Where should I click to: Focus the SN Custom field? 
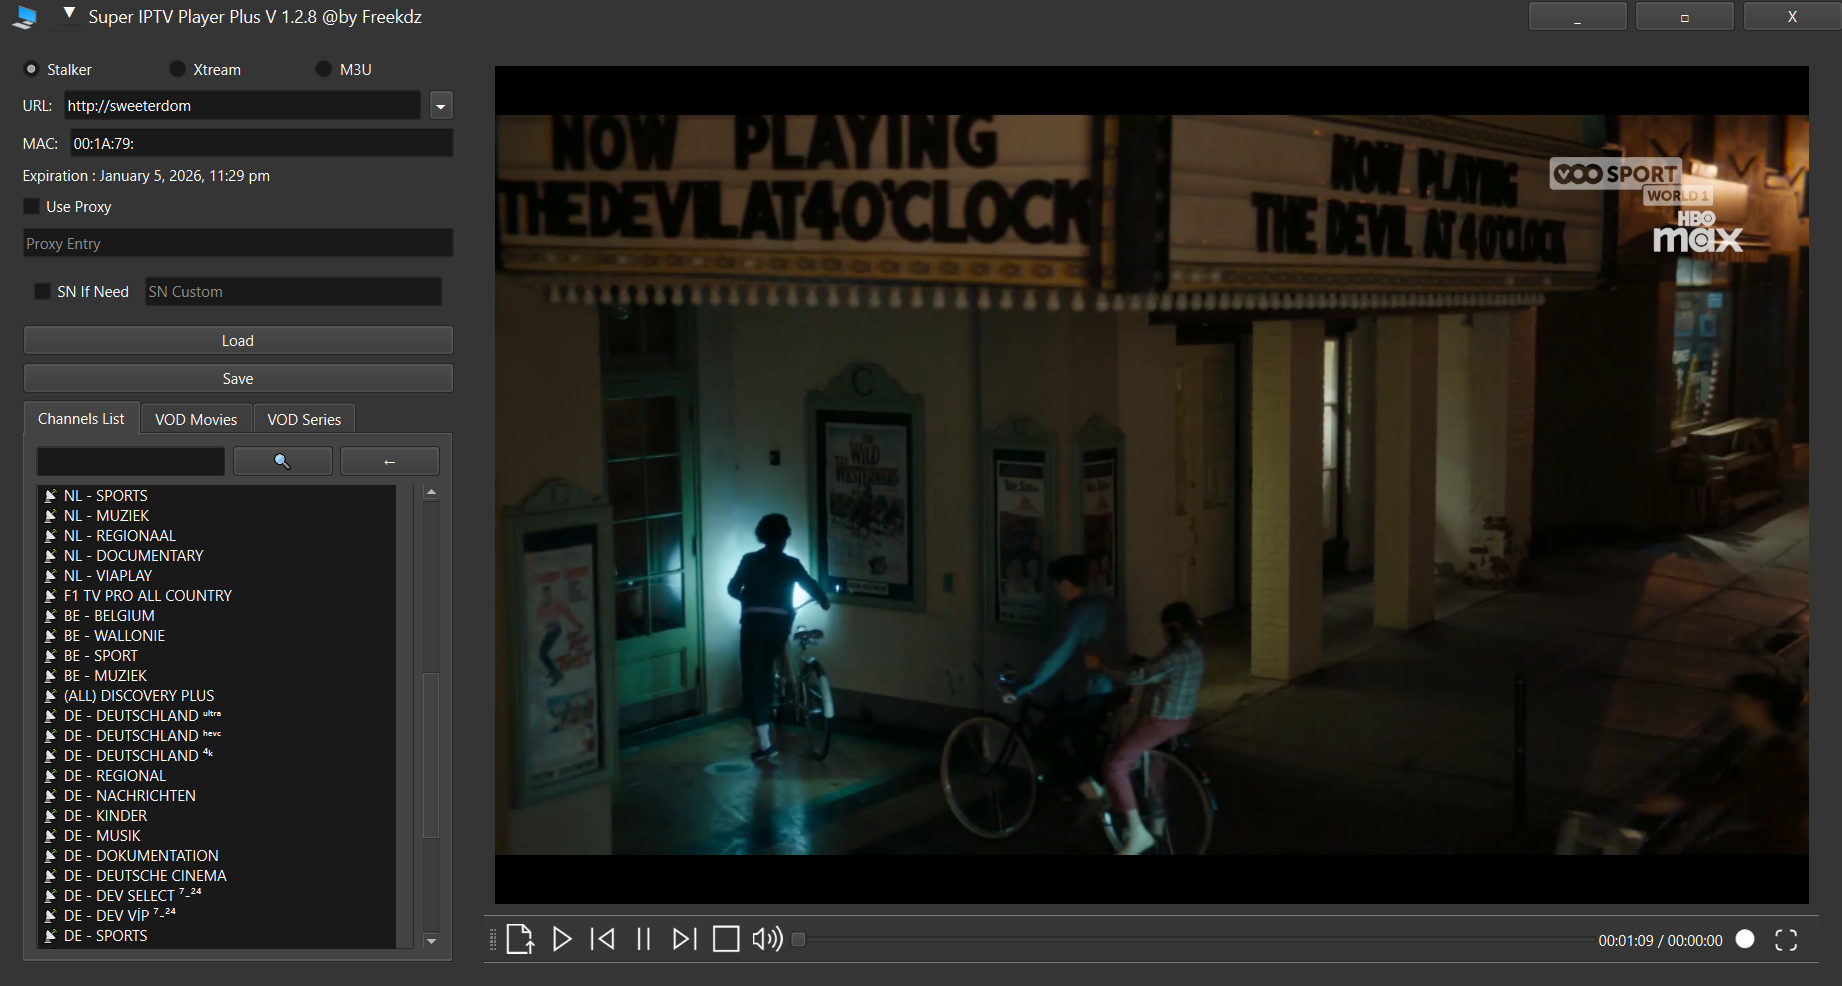pyautogui.click(x=293, y=291)
